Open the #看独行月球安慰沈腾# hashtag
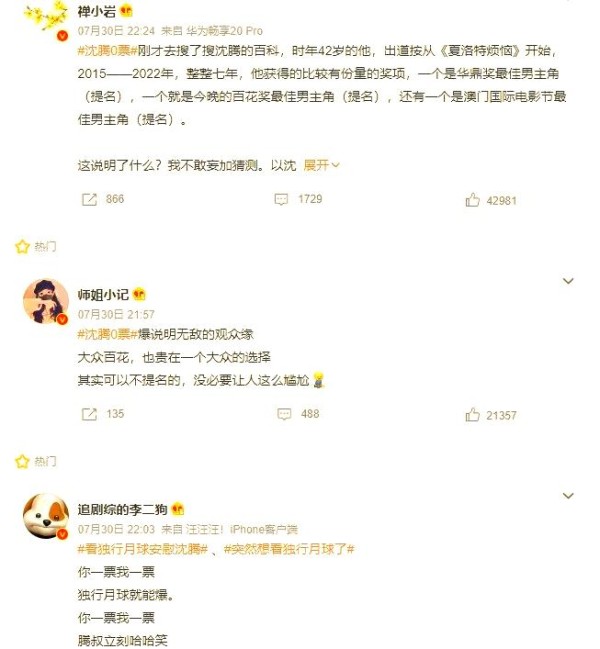The image size is (600, 649). (x=142, y=549)
